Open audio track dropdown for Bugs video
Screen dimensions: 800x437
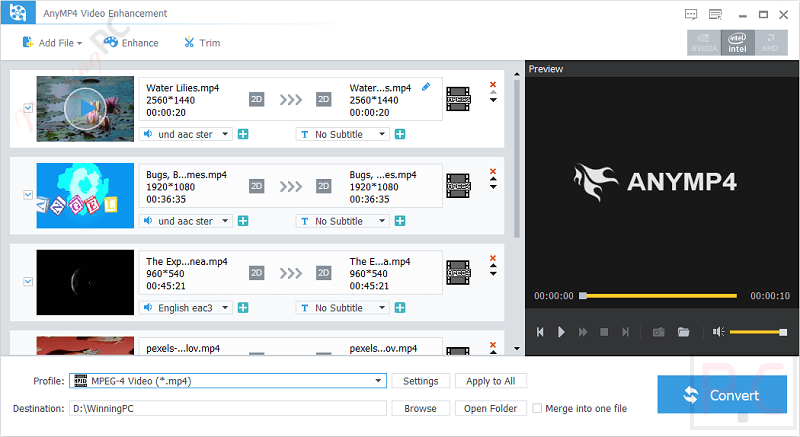click(x=186, y=221)
